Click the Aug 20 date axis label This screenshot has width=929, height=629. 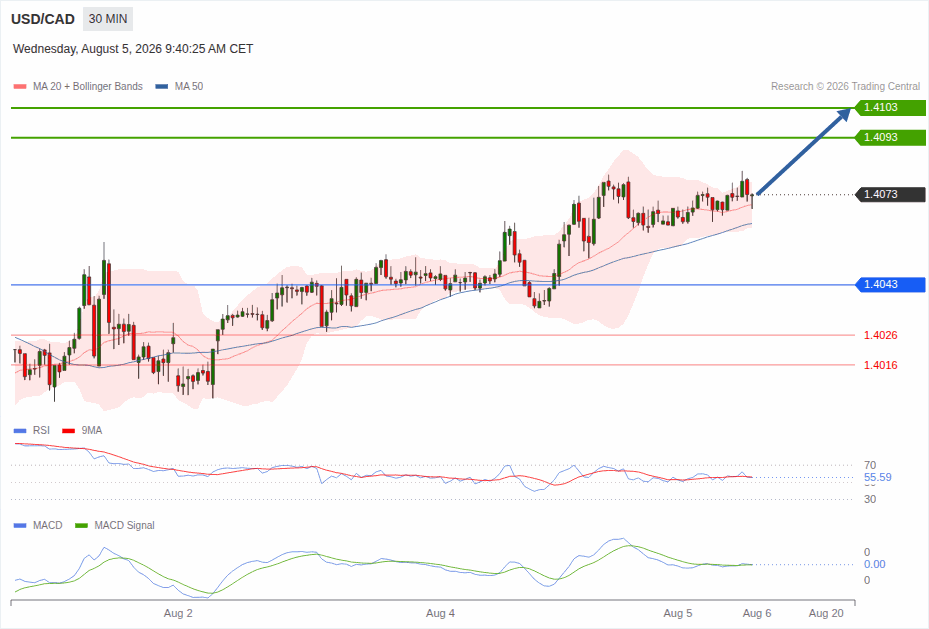point(826,613)
